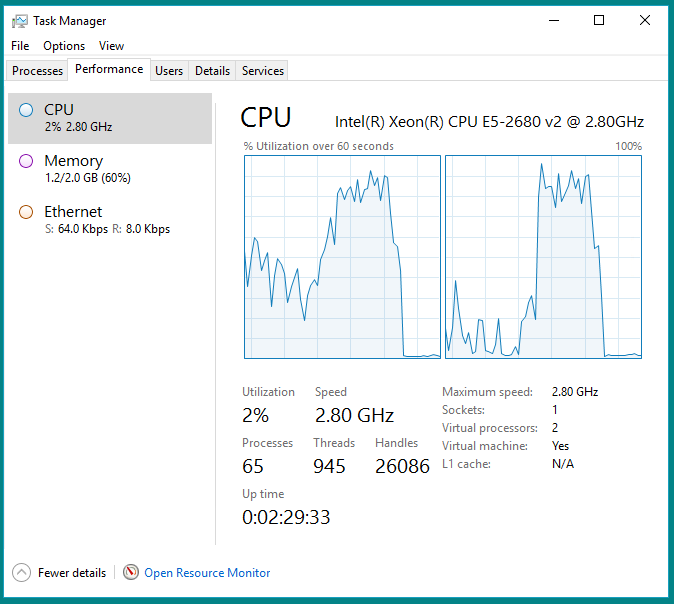
Task: Click the Fewer details label
Action: (72, 573)
